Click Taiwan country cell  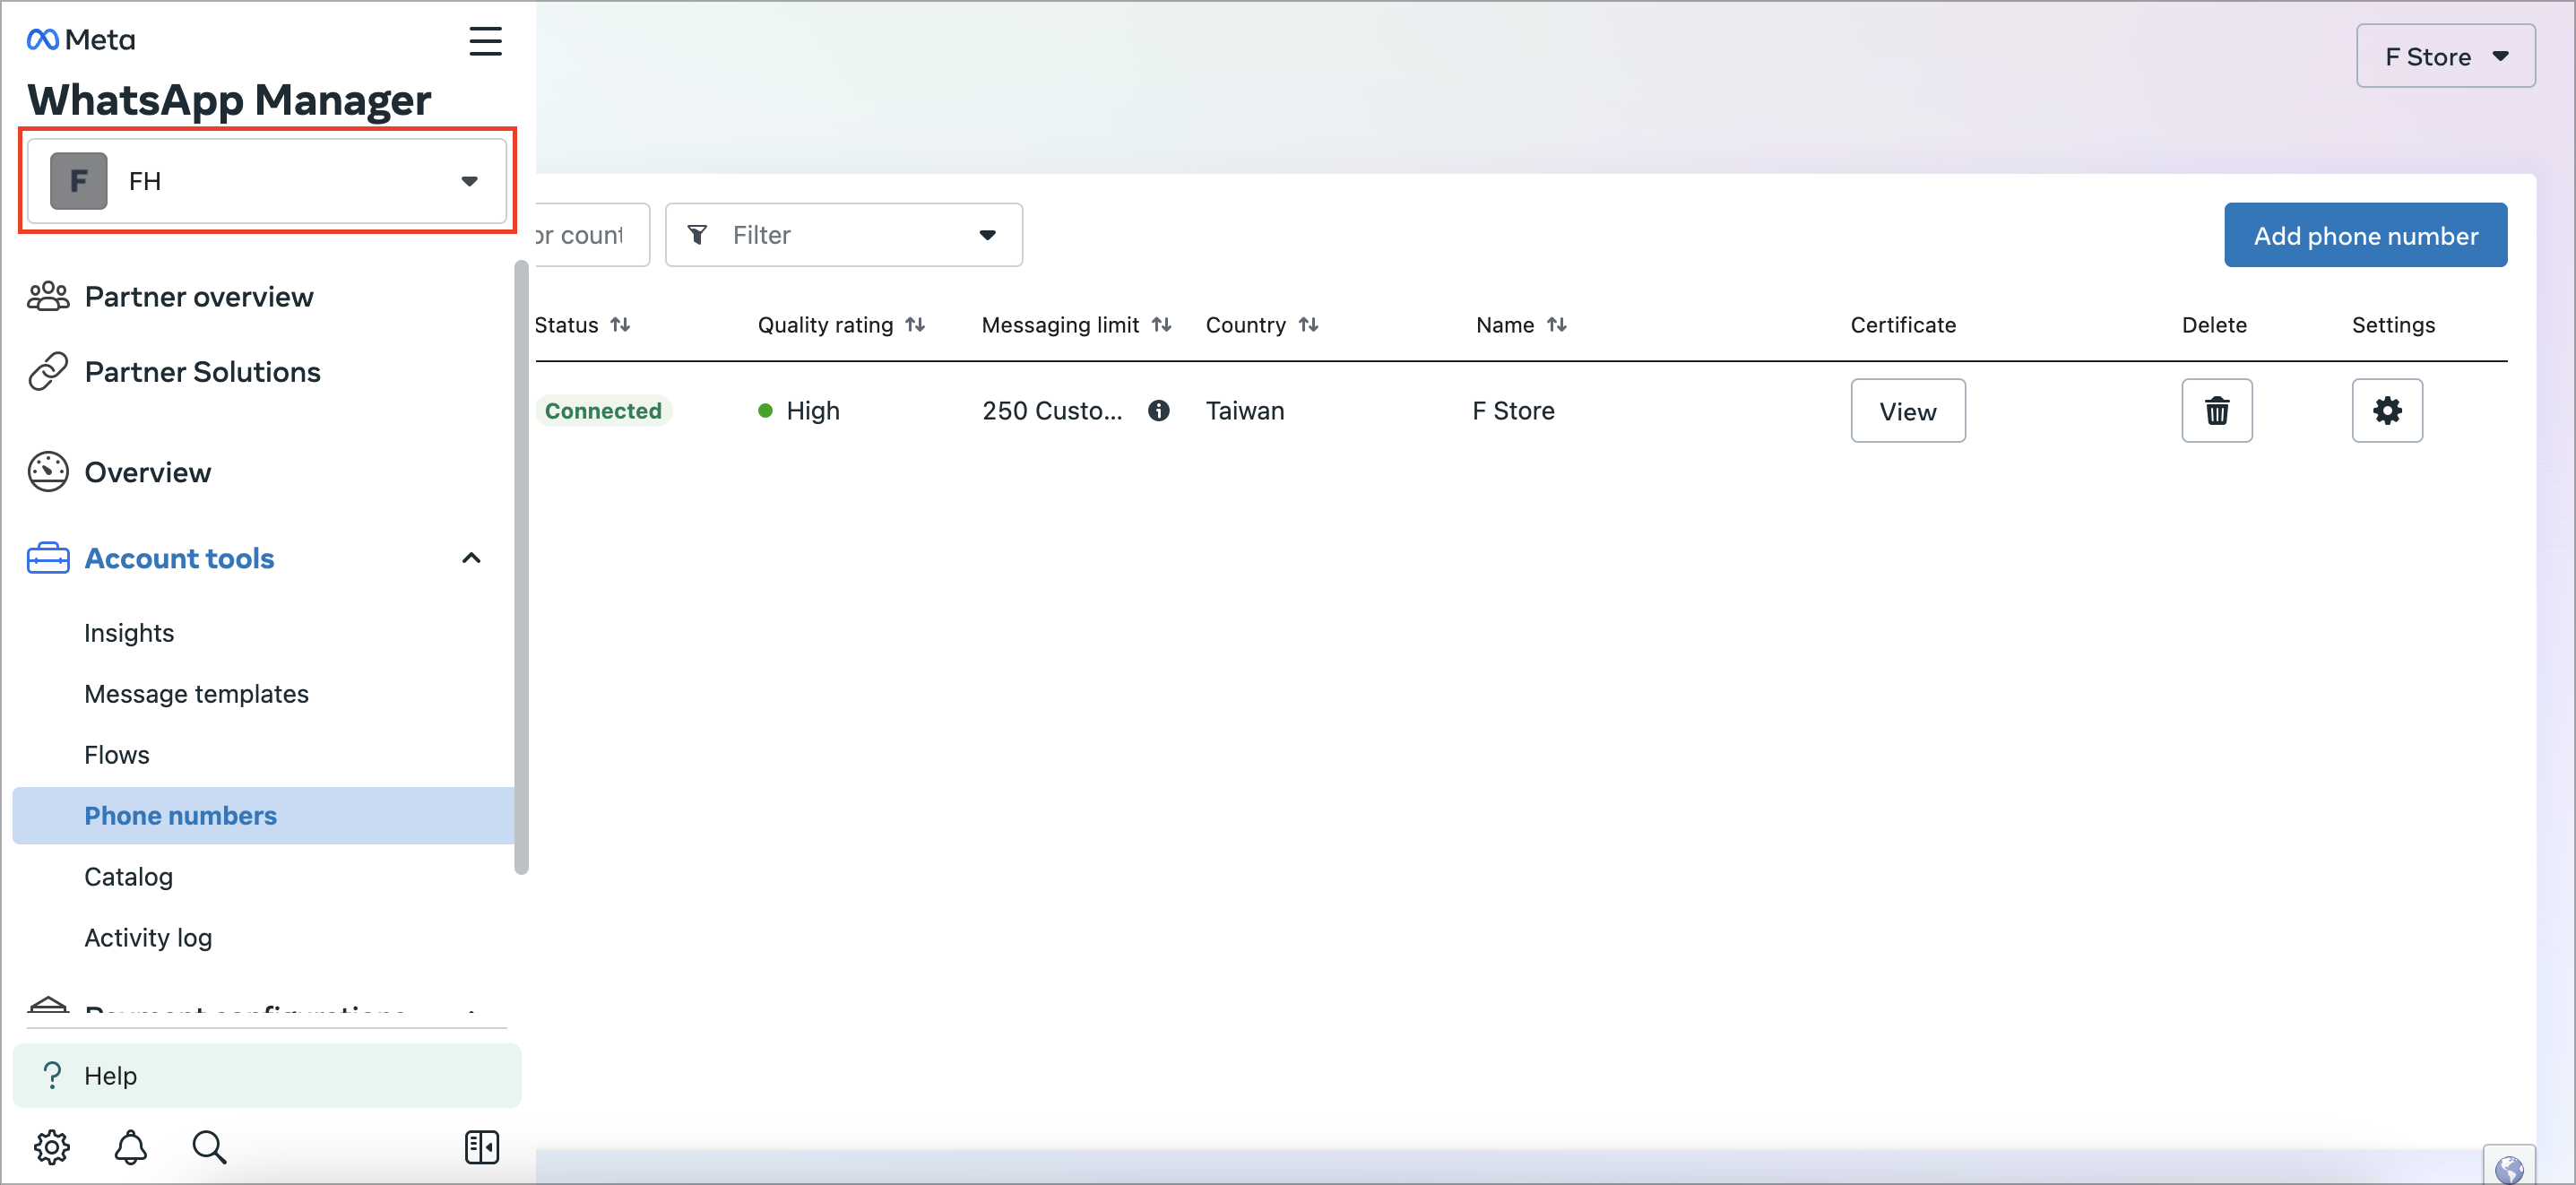pos(1244,410)
